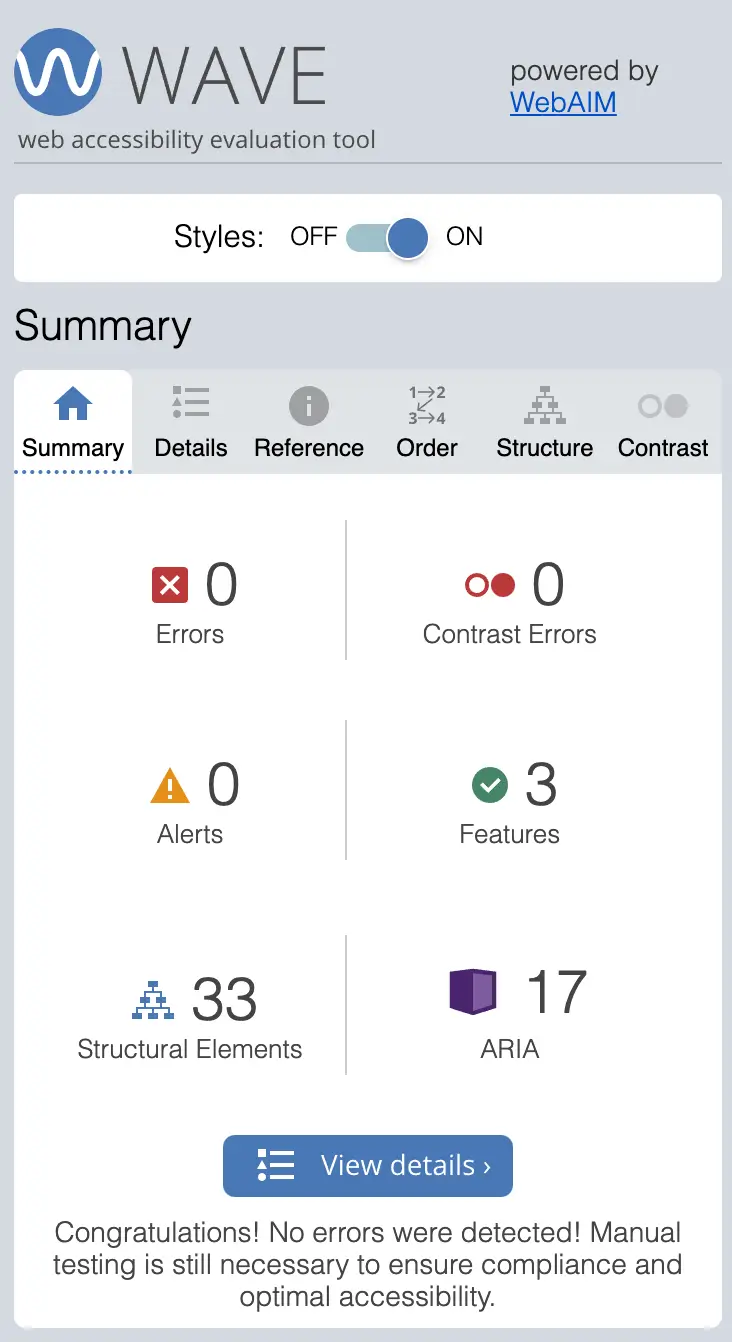Select the Summary home icon
This screenshot has width=732, height=1342.
(x=72, y=404)
